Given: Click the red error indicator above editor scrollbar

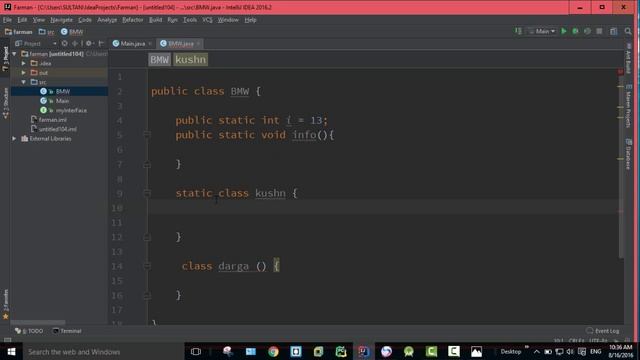Looking at the screenshot, I should pos(621,72).
